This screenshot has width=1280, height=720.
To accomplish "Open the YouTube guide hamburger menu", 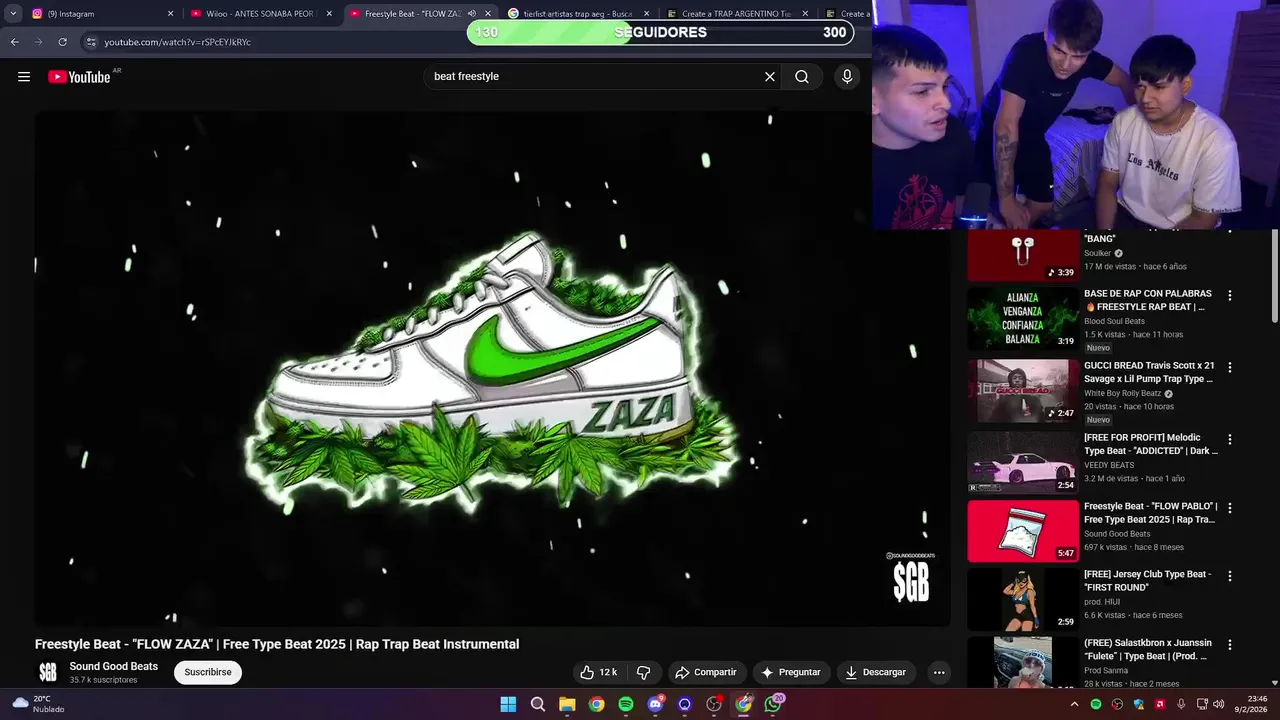I will coord(24,77).
